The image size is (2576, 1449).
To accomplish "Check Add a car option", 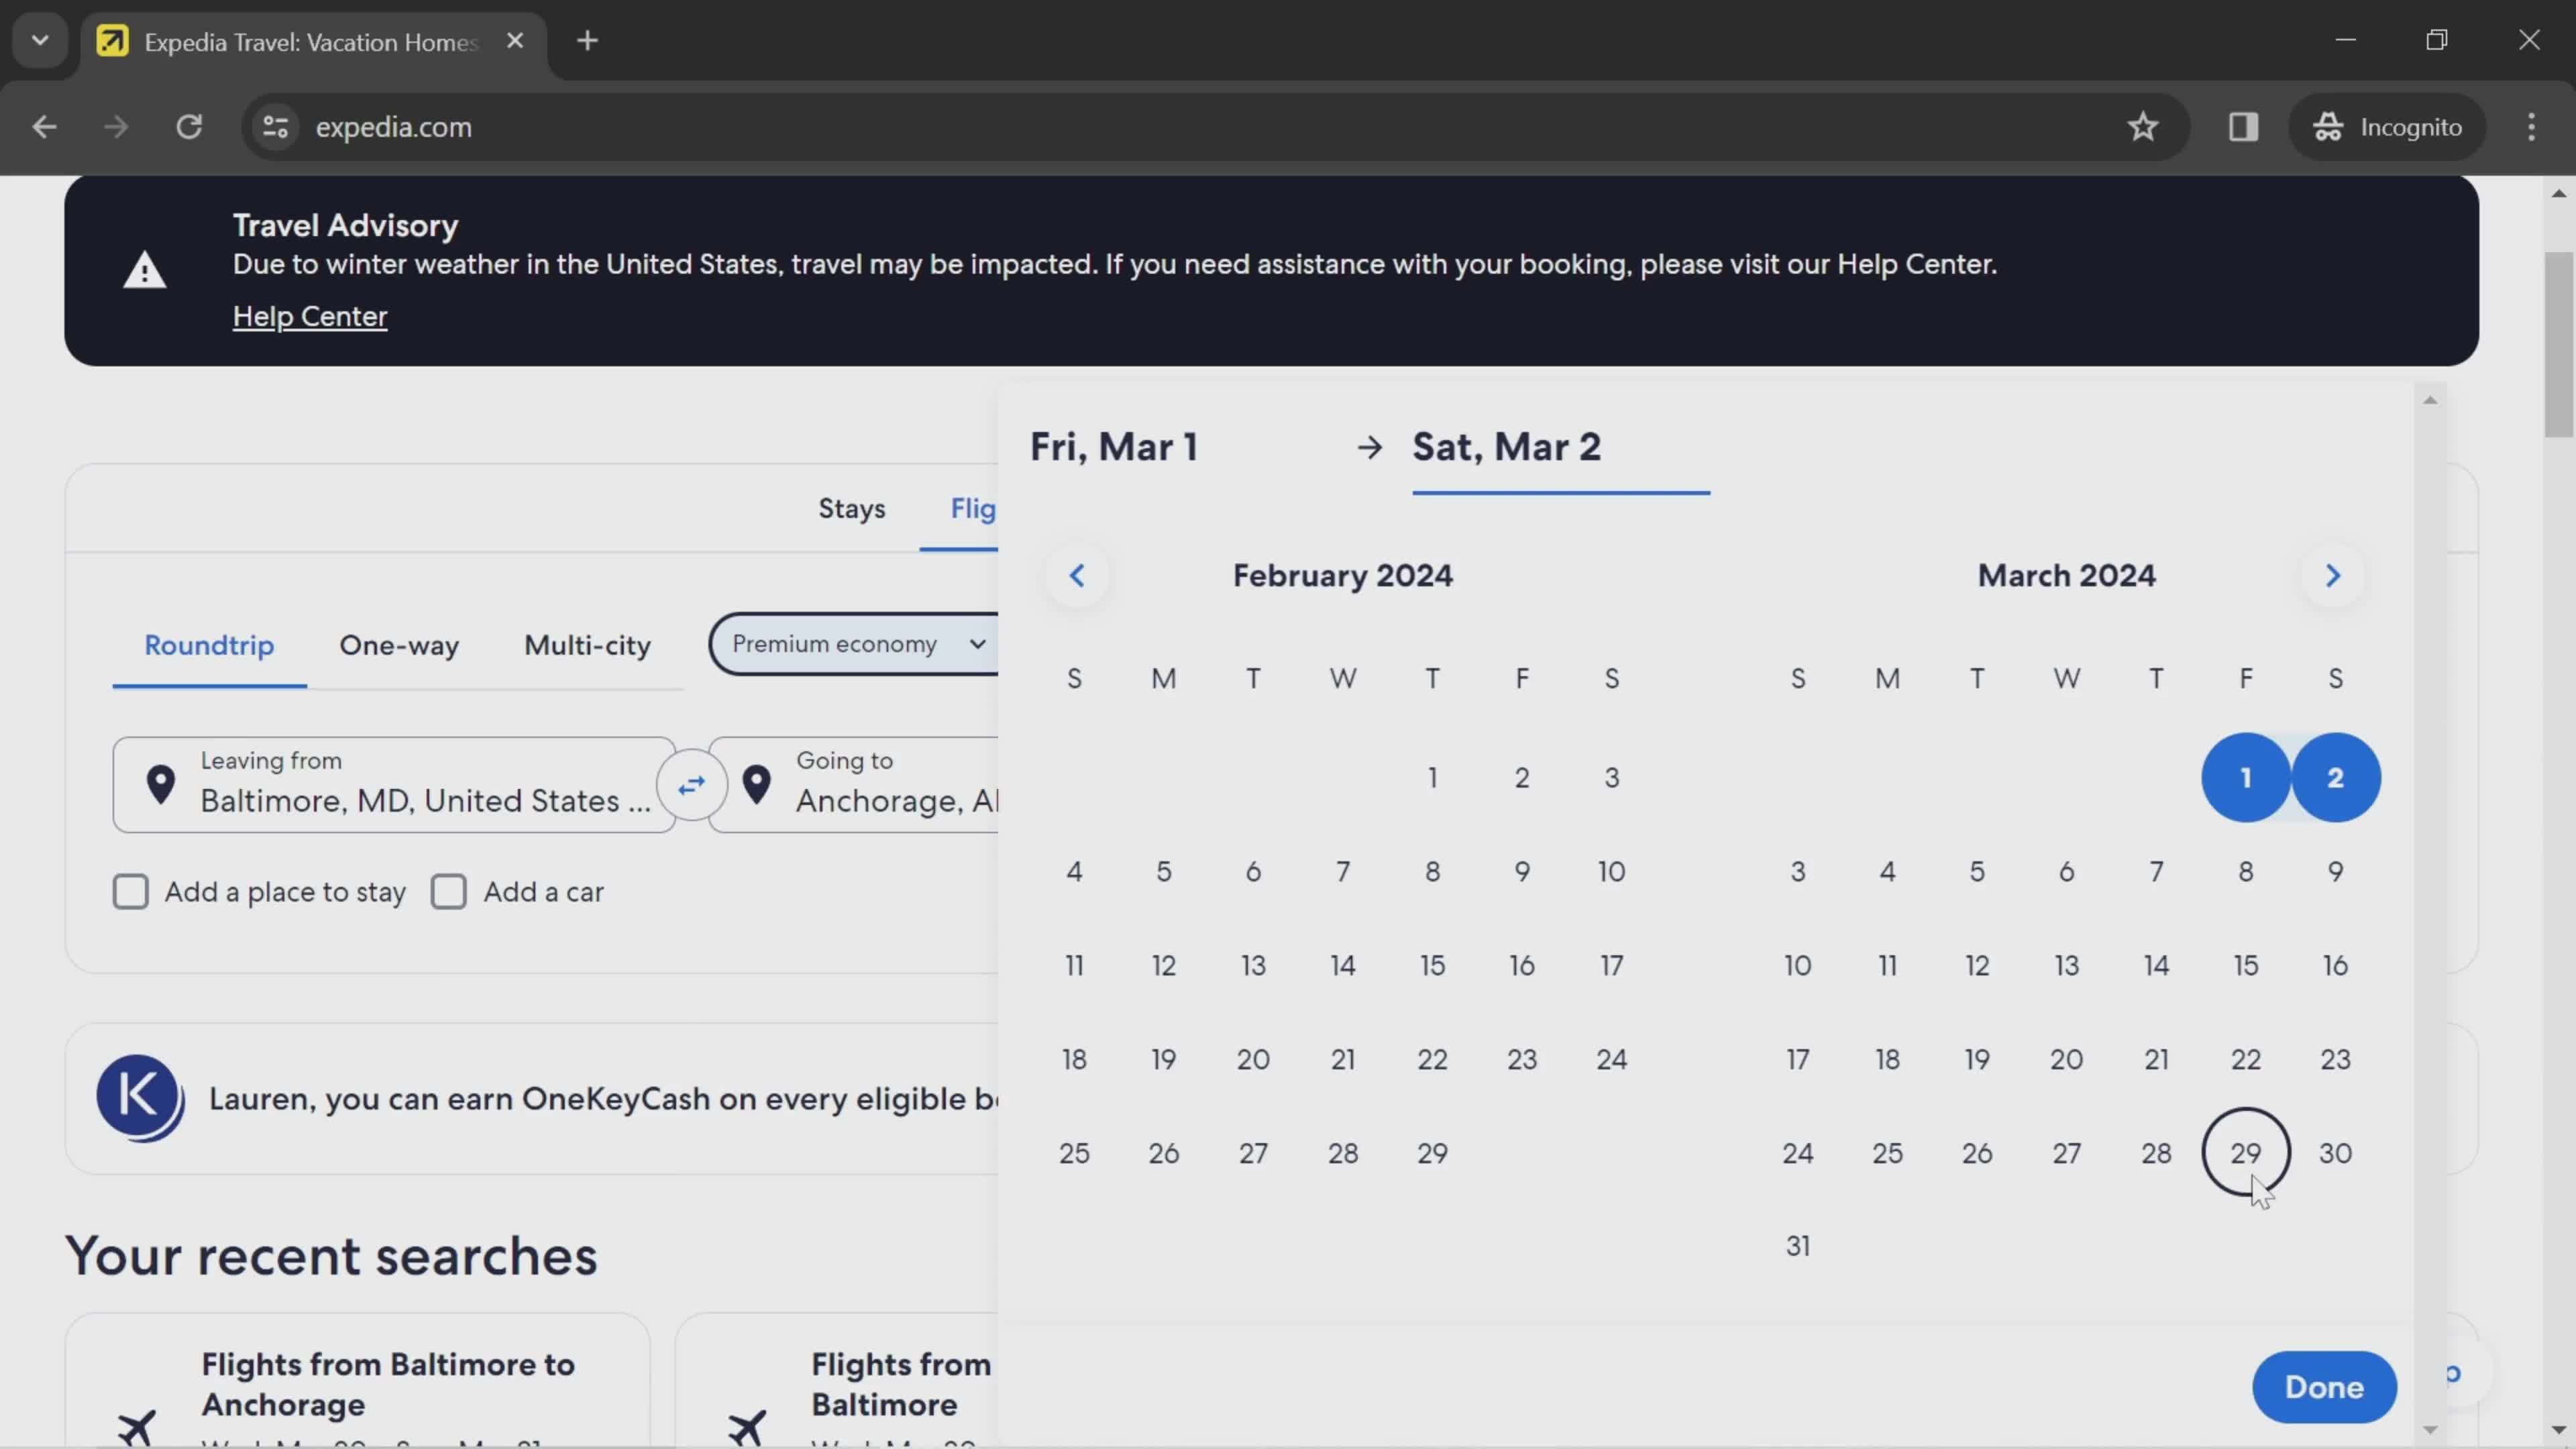I will coord(448,891).
